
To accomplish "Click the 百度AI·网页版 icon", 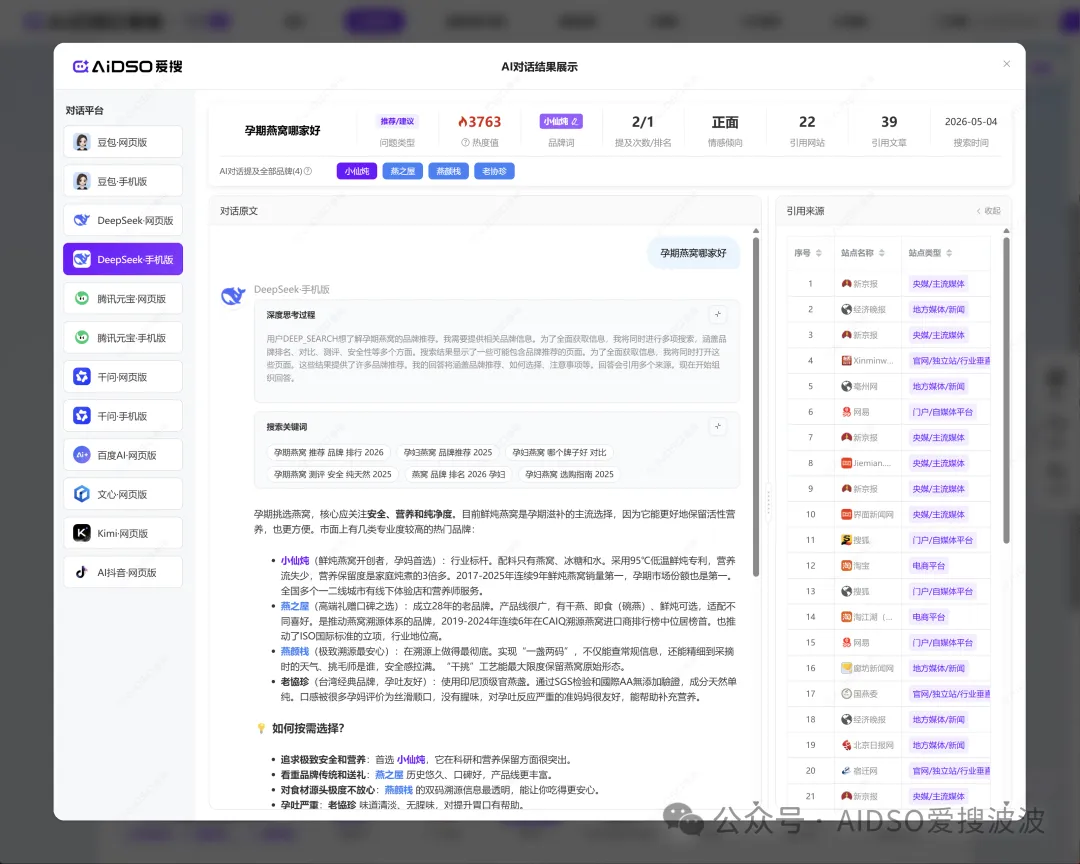I will [x=82, y=455].
